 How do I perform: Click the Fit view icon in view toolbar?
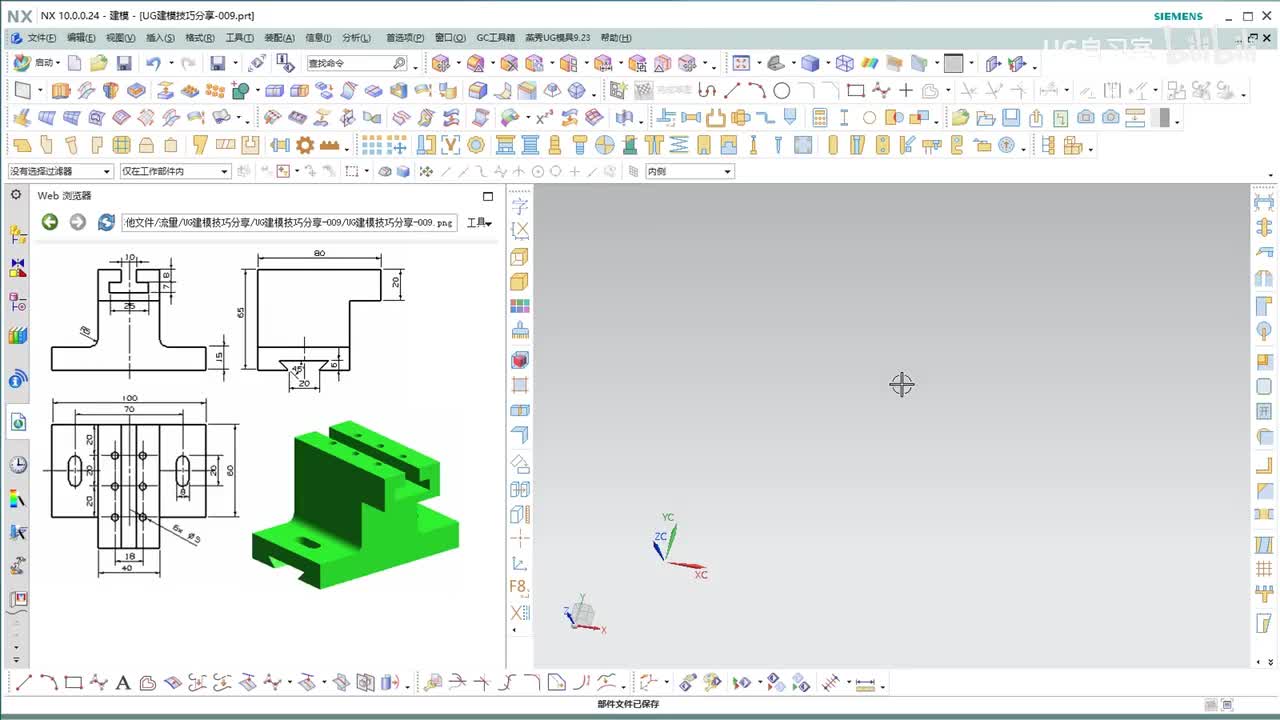click(741, 63)
